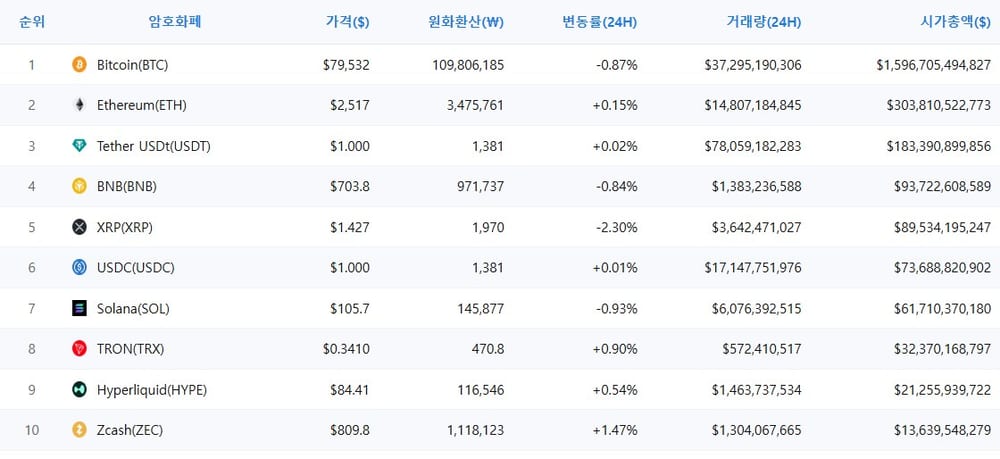Select TRON price $0.3410
The image size is (1000, 459).
point(346,349)
